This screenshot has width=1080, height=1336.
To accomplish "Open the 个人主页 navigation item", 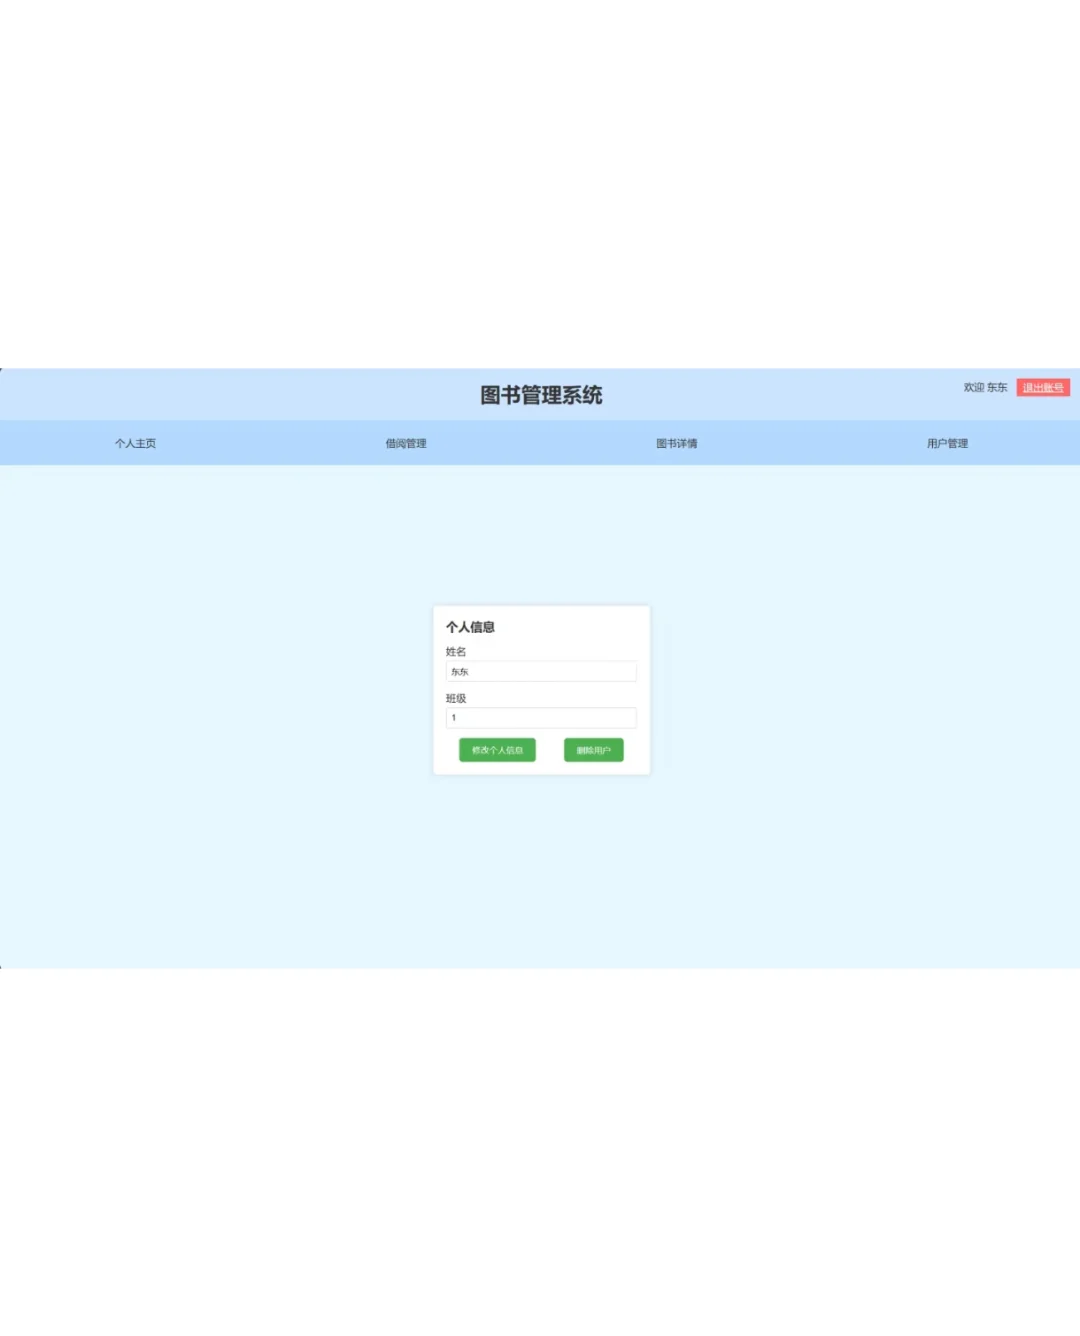I will coord(137,443).
